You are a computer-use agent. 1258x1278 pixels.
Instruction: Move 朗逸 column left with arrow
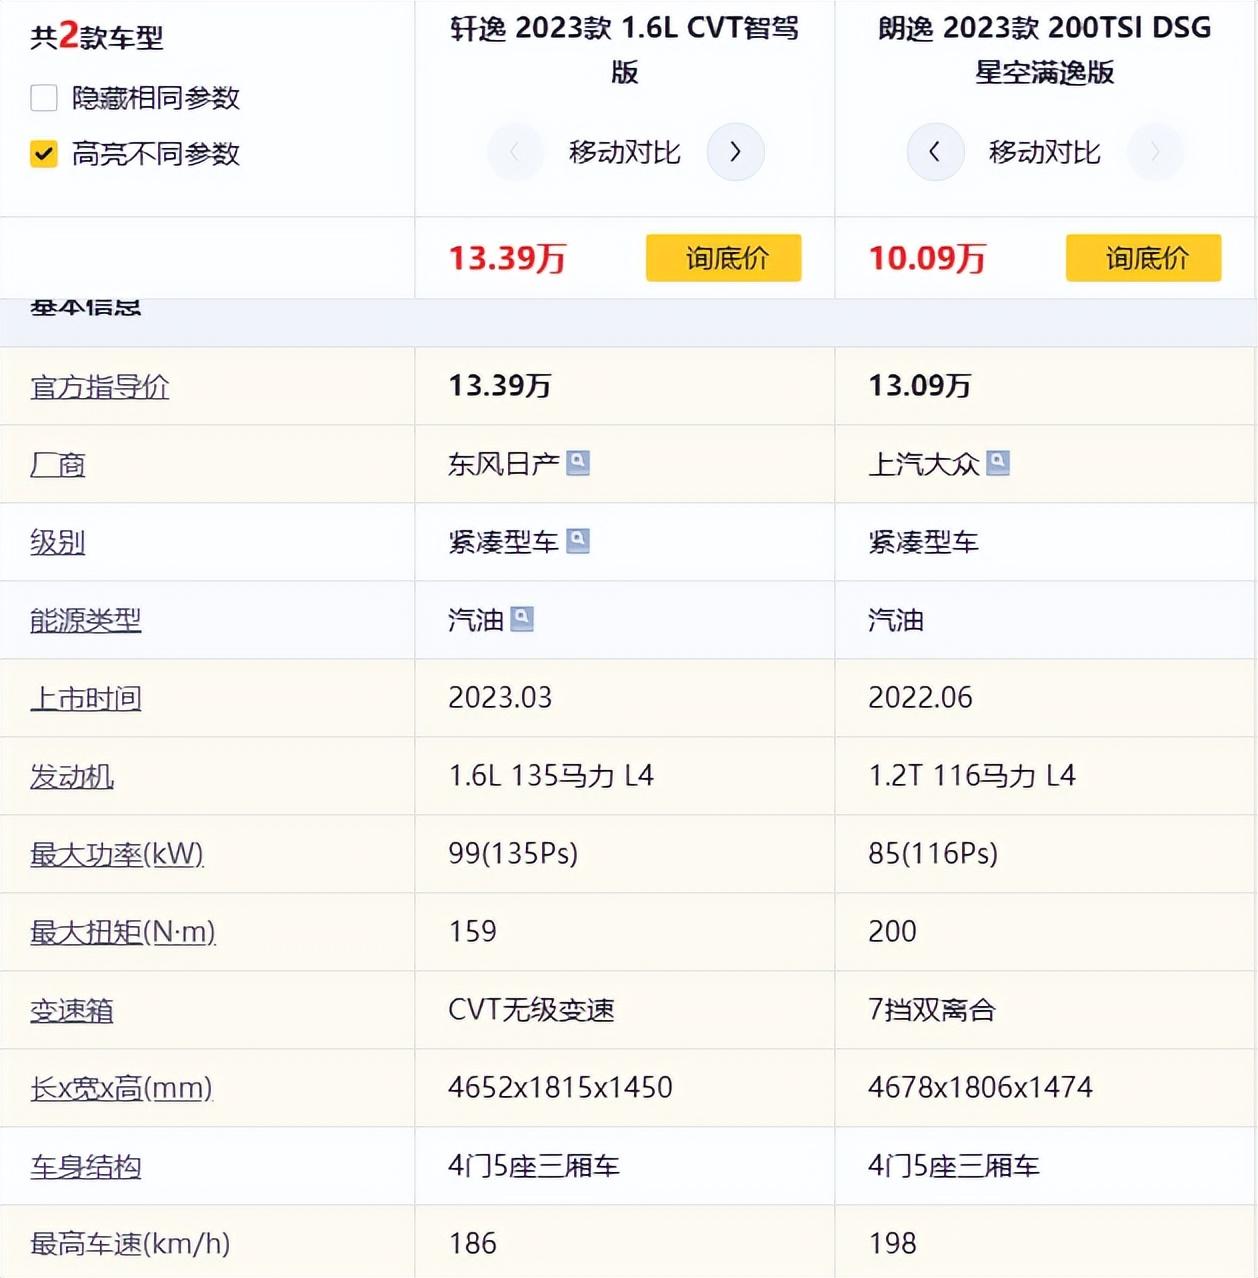coord(935,152)
